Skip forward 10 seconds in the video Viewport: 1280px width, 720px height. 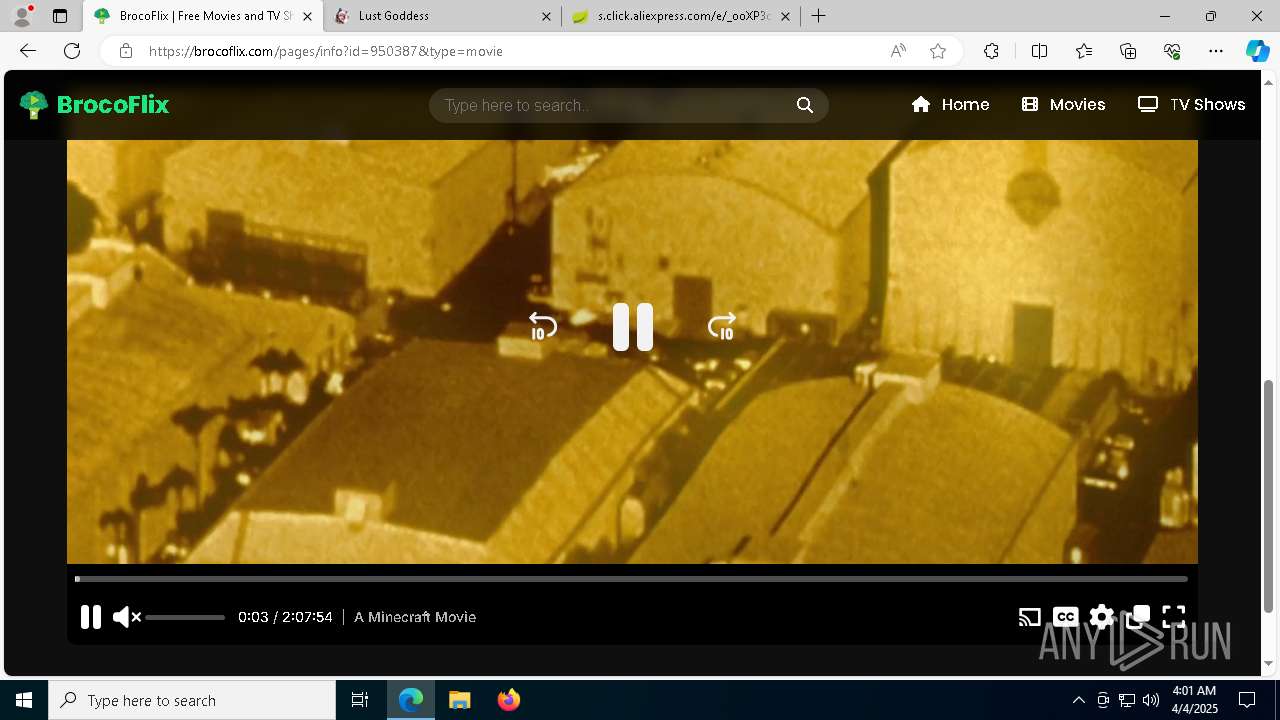coord(721,327)
